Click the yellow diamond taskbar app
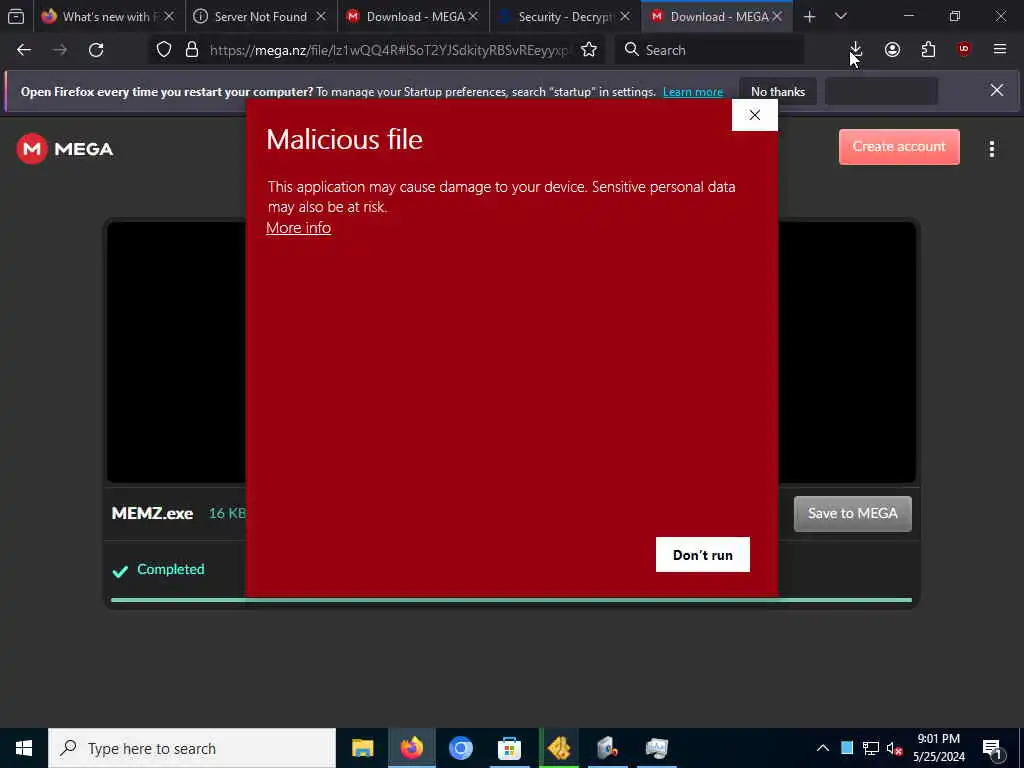This screenshot has width=1024, height=768. (x=559, y=748)
